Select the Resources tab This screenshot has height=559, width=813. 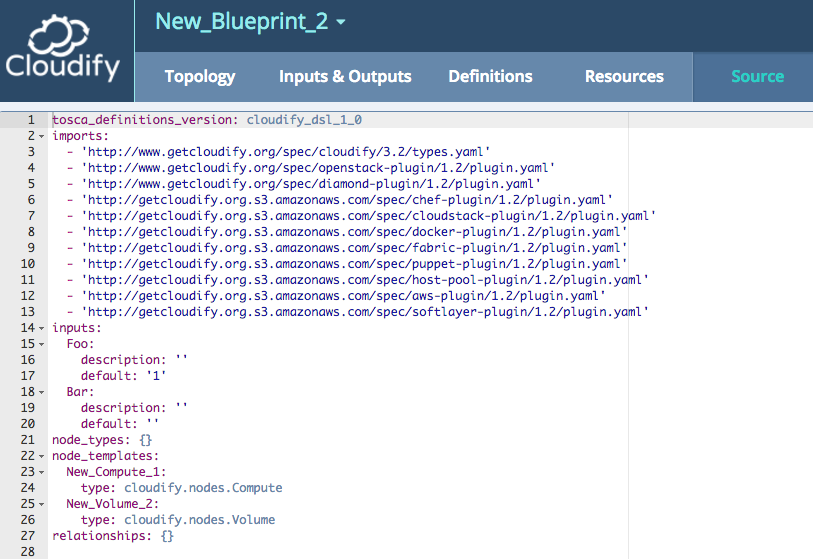(624, 77)
